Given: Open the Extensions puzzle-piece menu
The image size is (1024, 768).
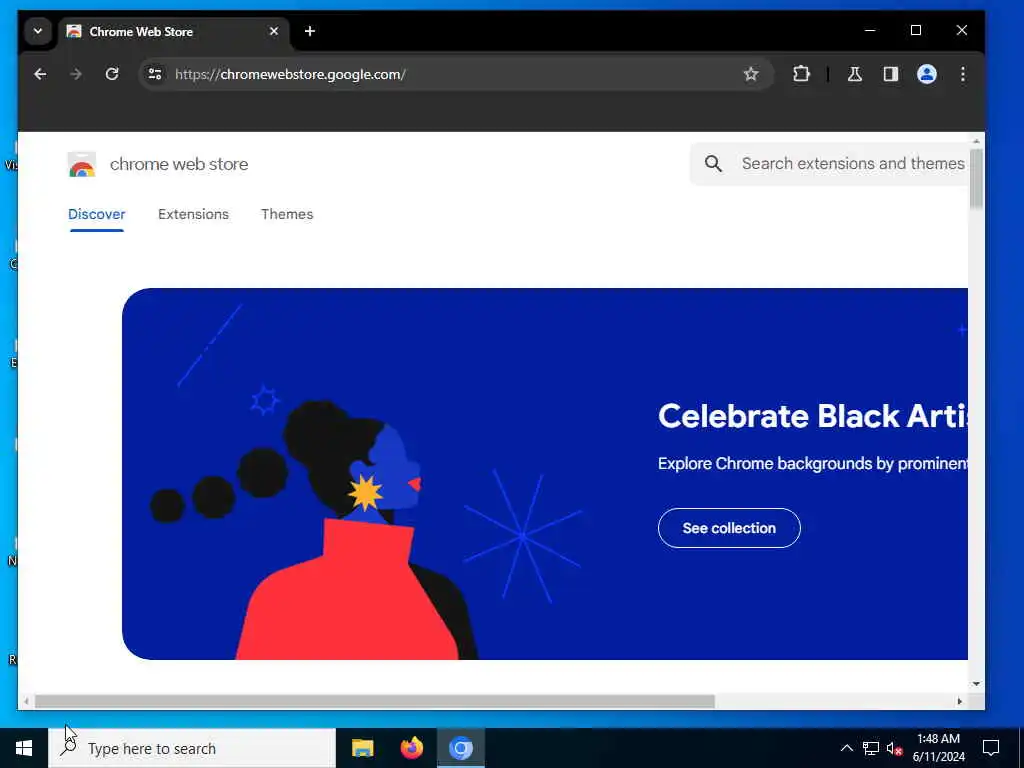Looking at the screenshot, I should (801, 74).
